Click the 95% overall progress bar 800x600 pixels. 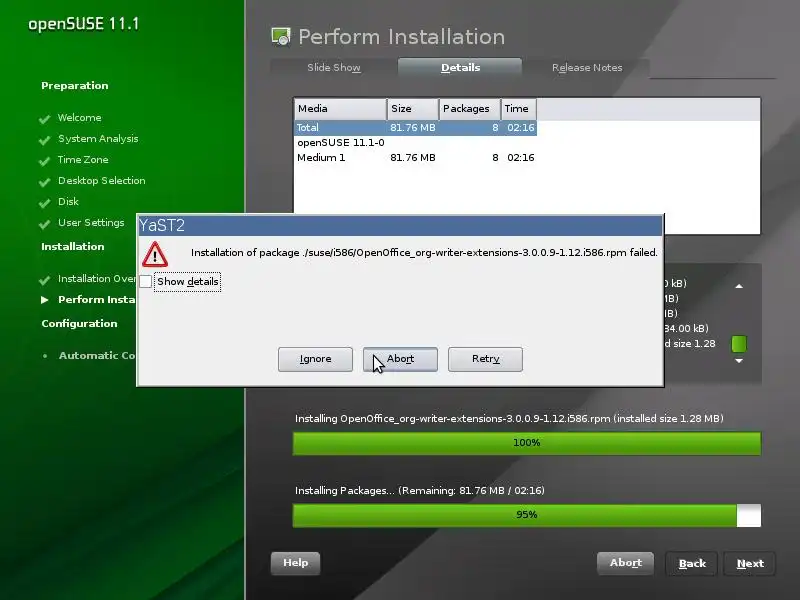pyautogui.click(x=527, y=515)
